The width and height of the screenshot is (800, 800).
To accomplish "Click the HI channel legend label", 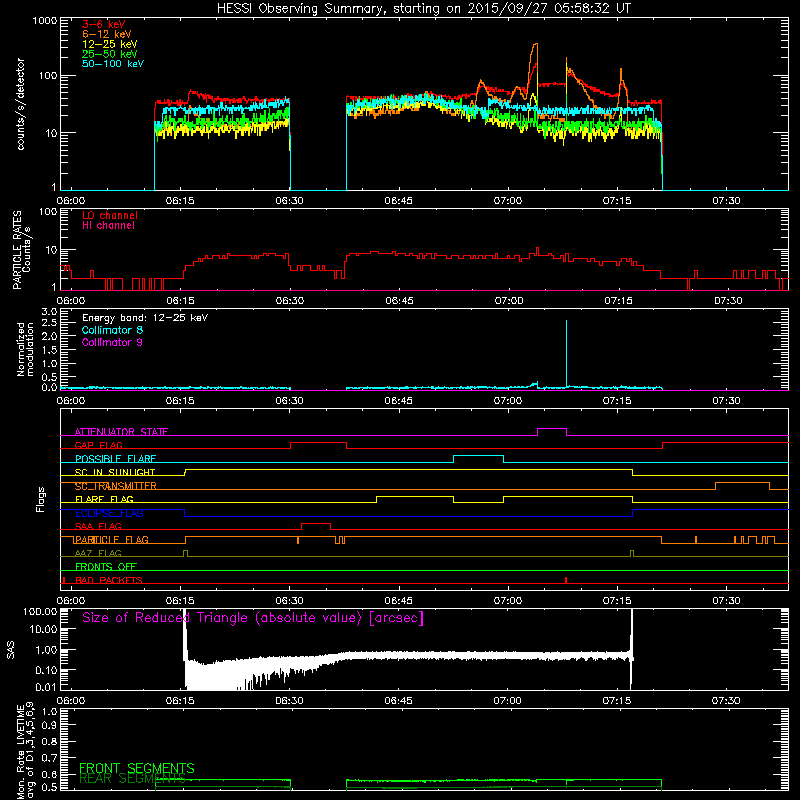I will coord(108,226).
